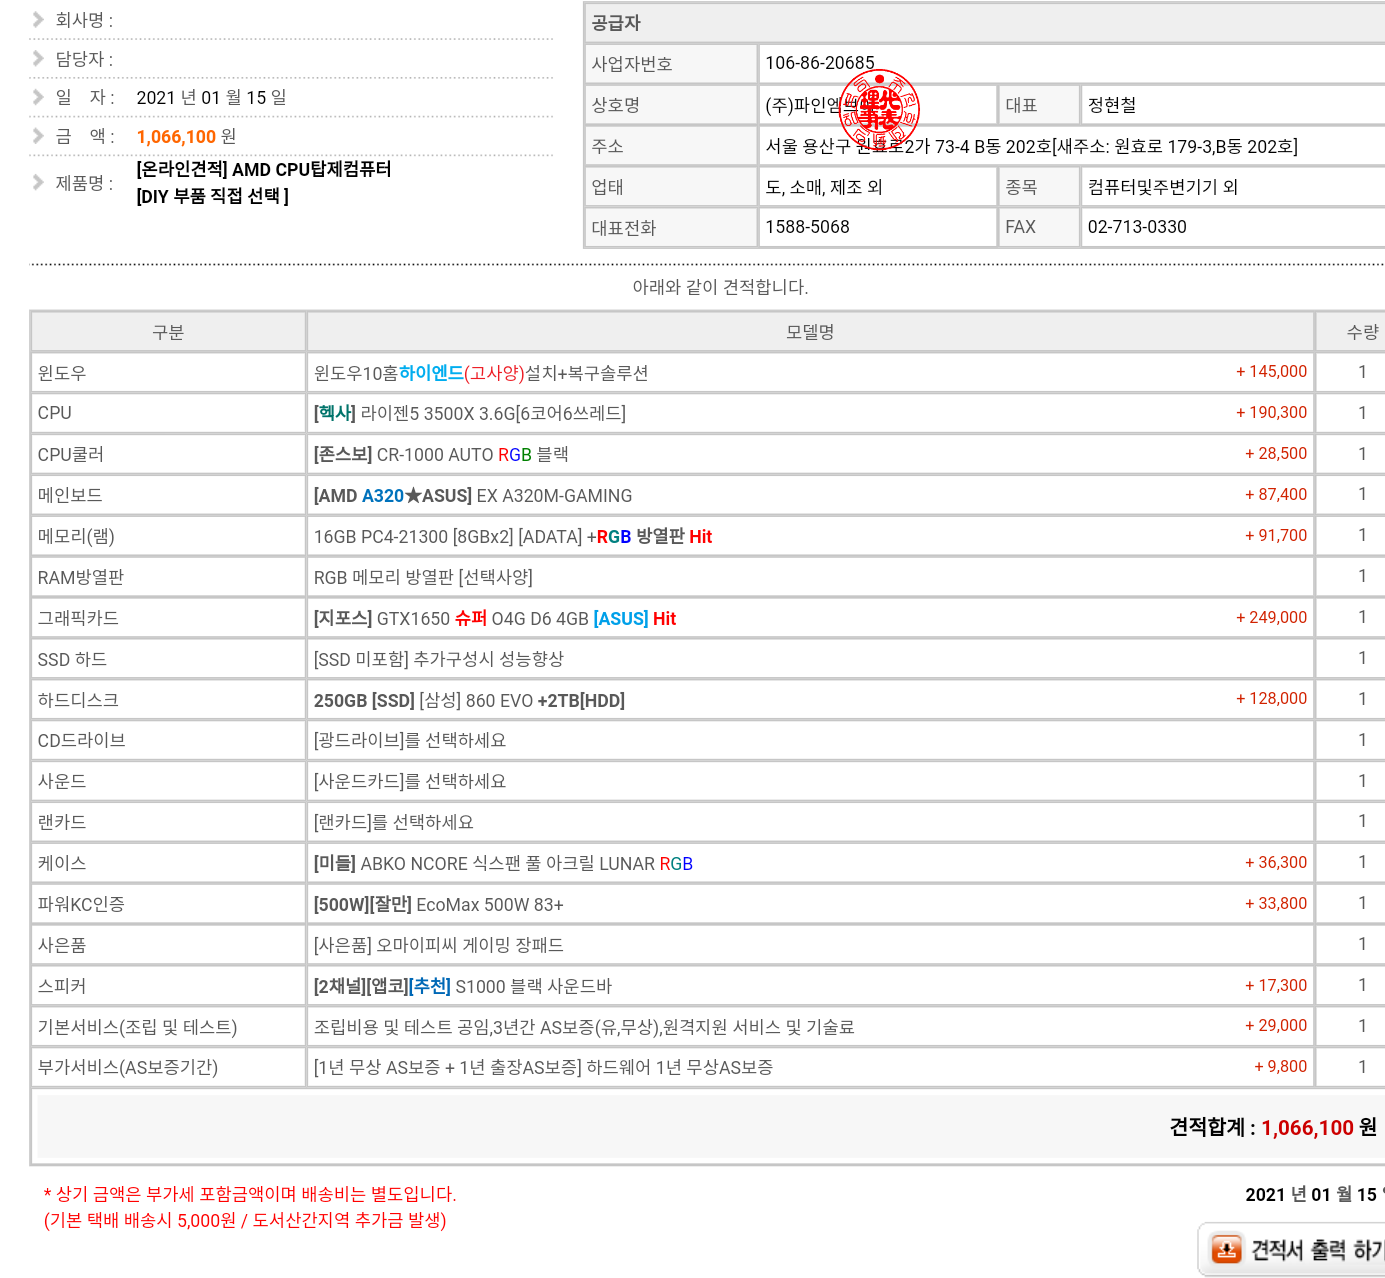The height and width of the screenshot is (1278, 1385).
Task: Click price + 190,300 in CPU row
Action: [1271, 413]
